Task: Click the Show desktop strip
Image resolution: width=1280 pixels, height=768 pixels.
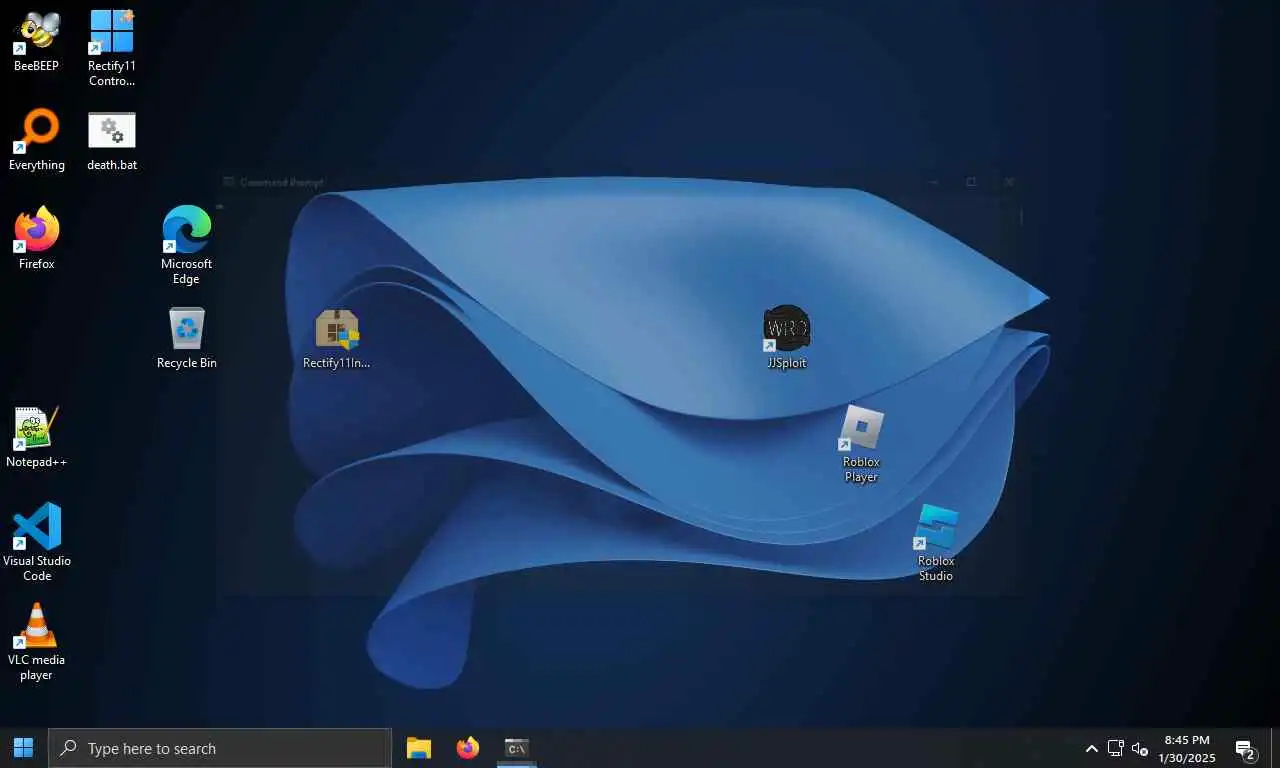Action: pos(1276,748)
